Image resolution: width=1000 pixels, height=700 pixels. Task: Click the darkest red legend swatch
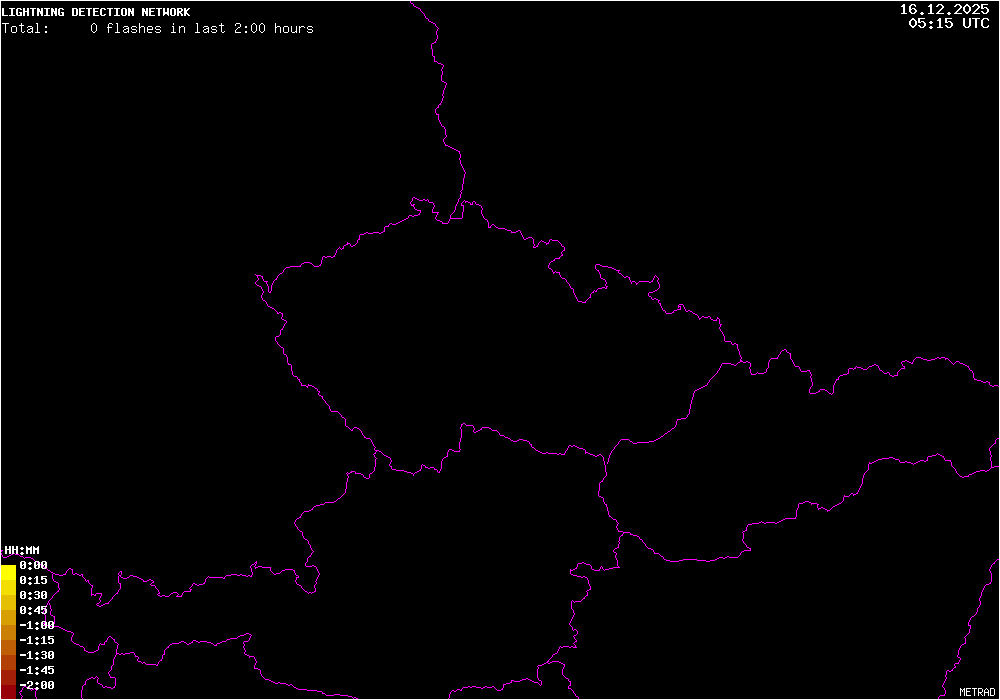(x=8, y=686)
